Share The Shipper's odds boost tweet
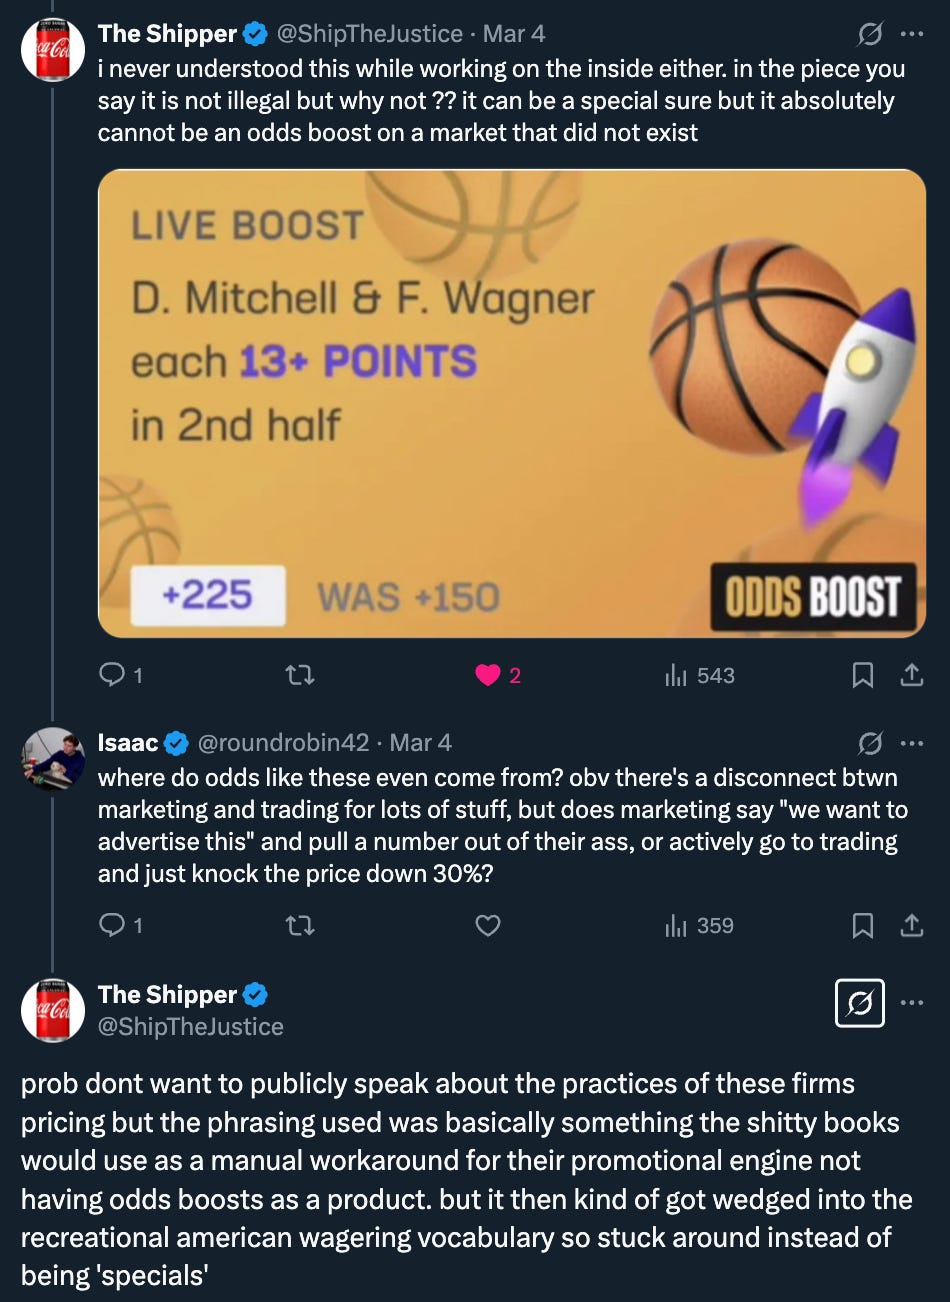950x1302 pixels. (911, 676)
